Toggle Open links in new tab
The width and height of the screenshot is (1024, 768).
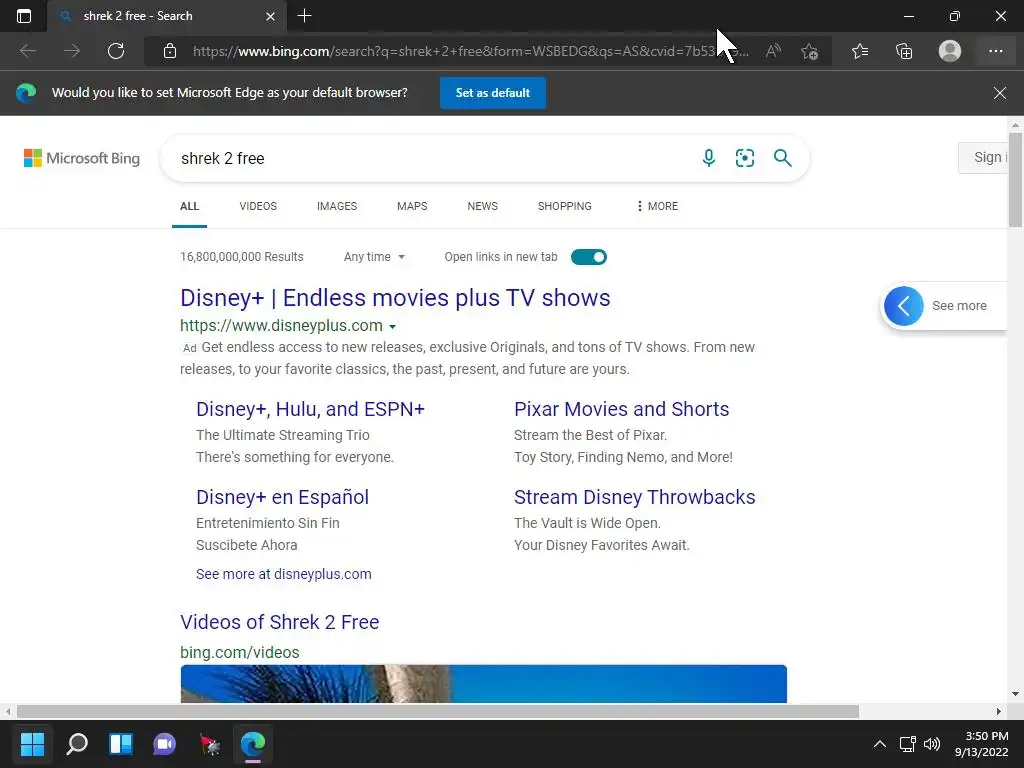click(588, 257)
